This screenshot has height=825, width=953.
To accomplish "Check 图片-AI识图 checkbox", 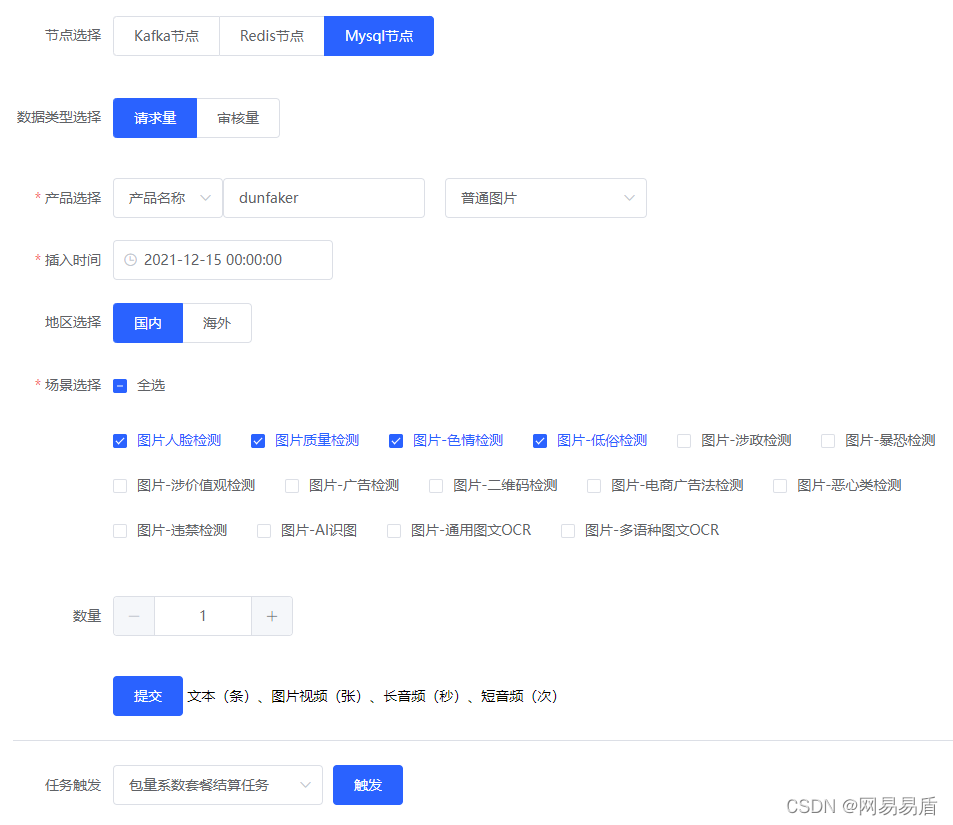I will pyautogui.click(x=264, y=531).
